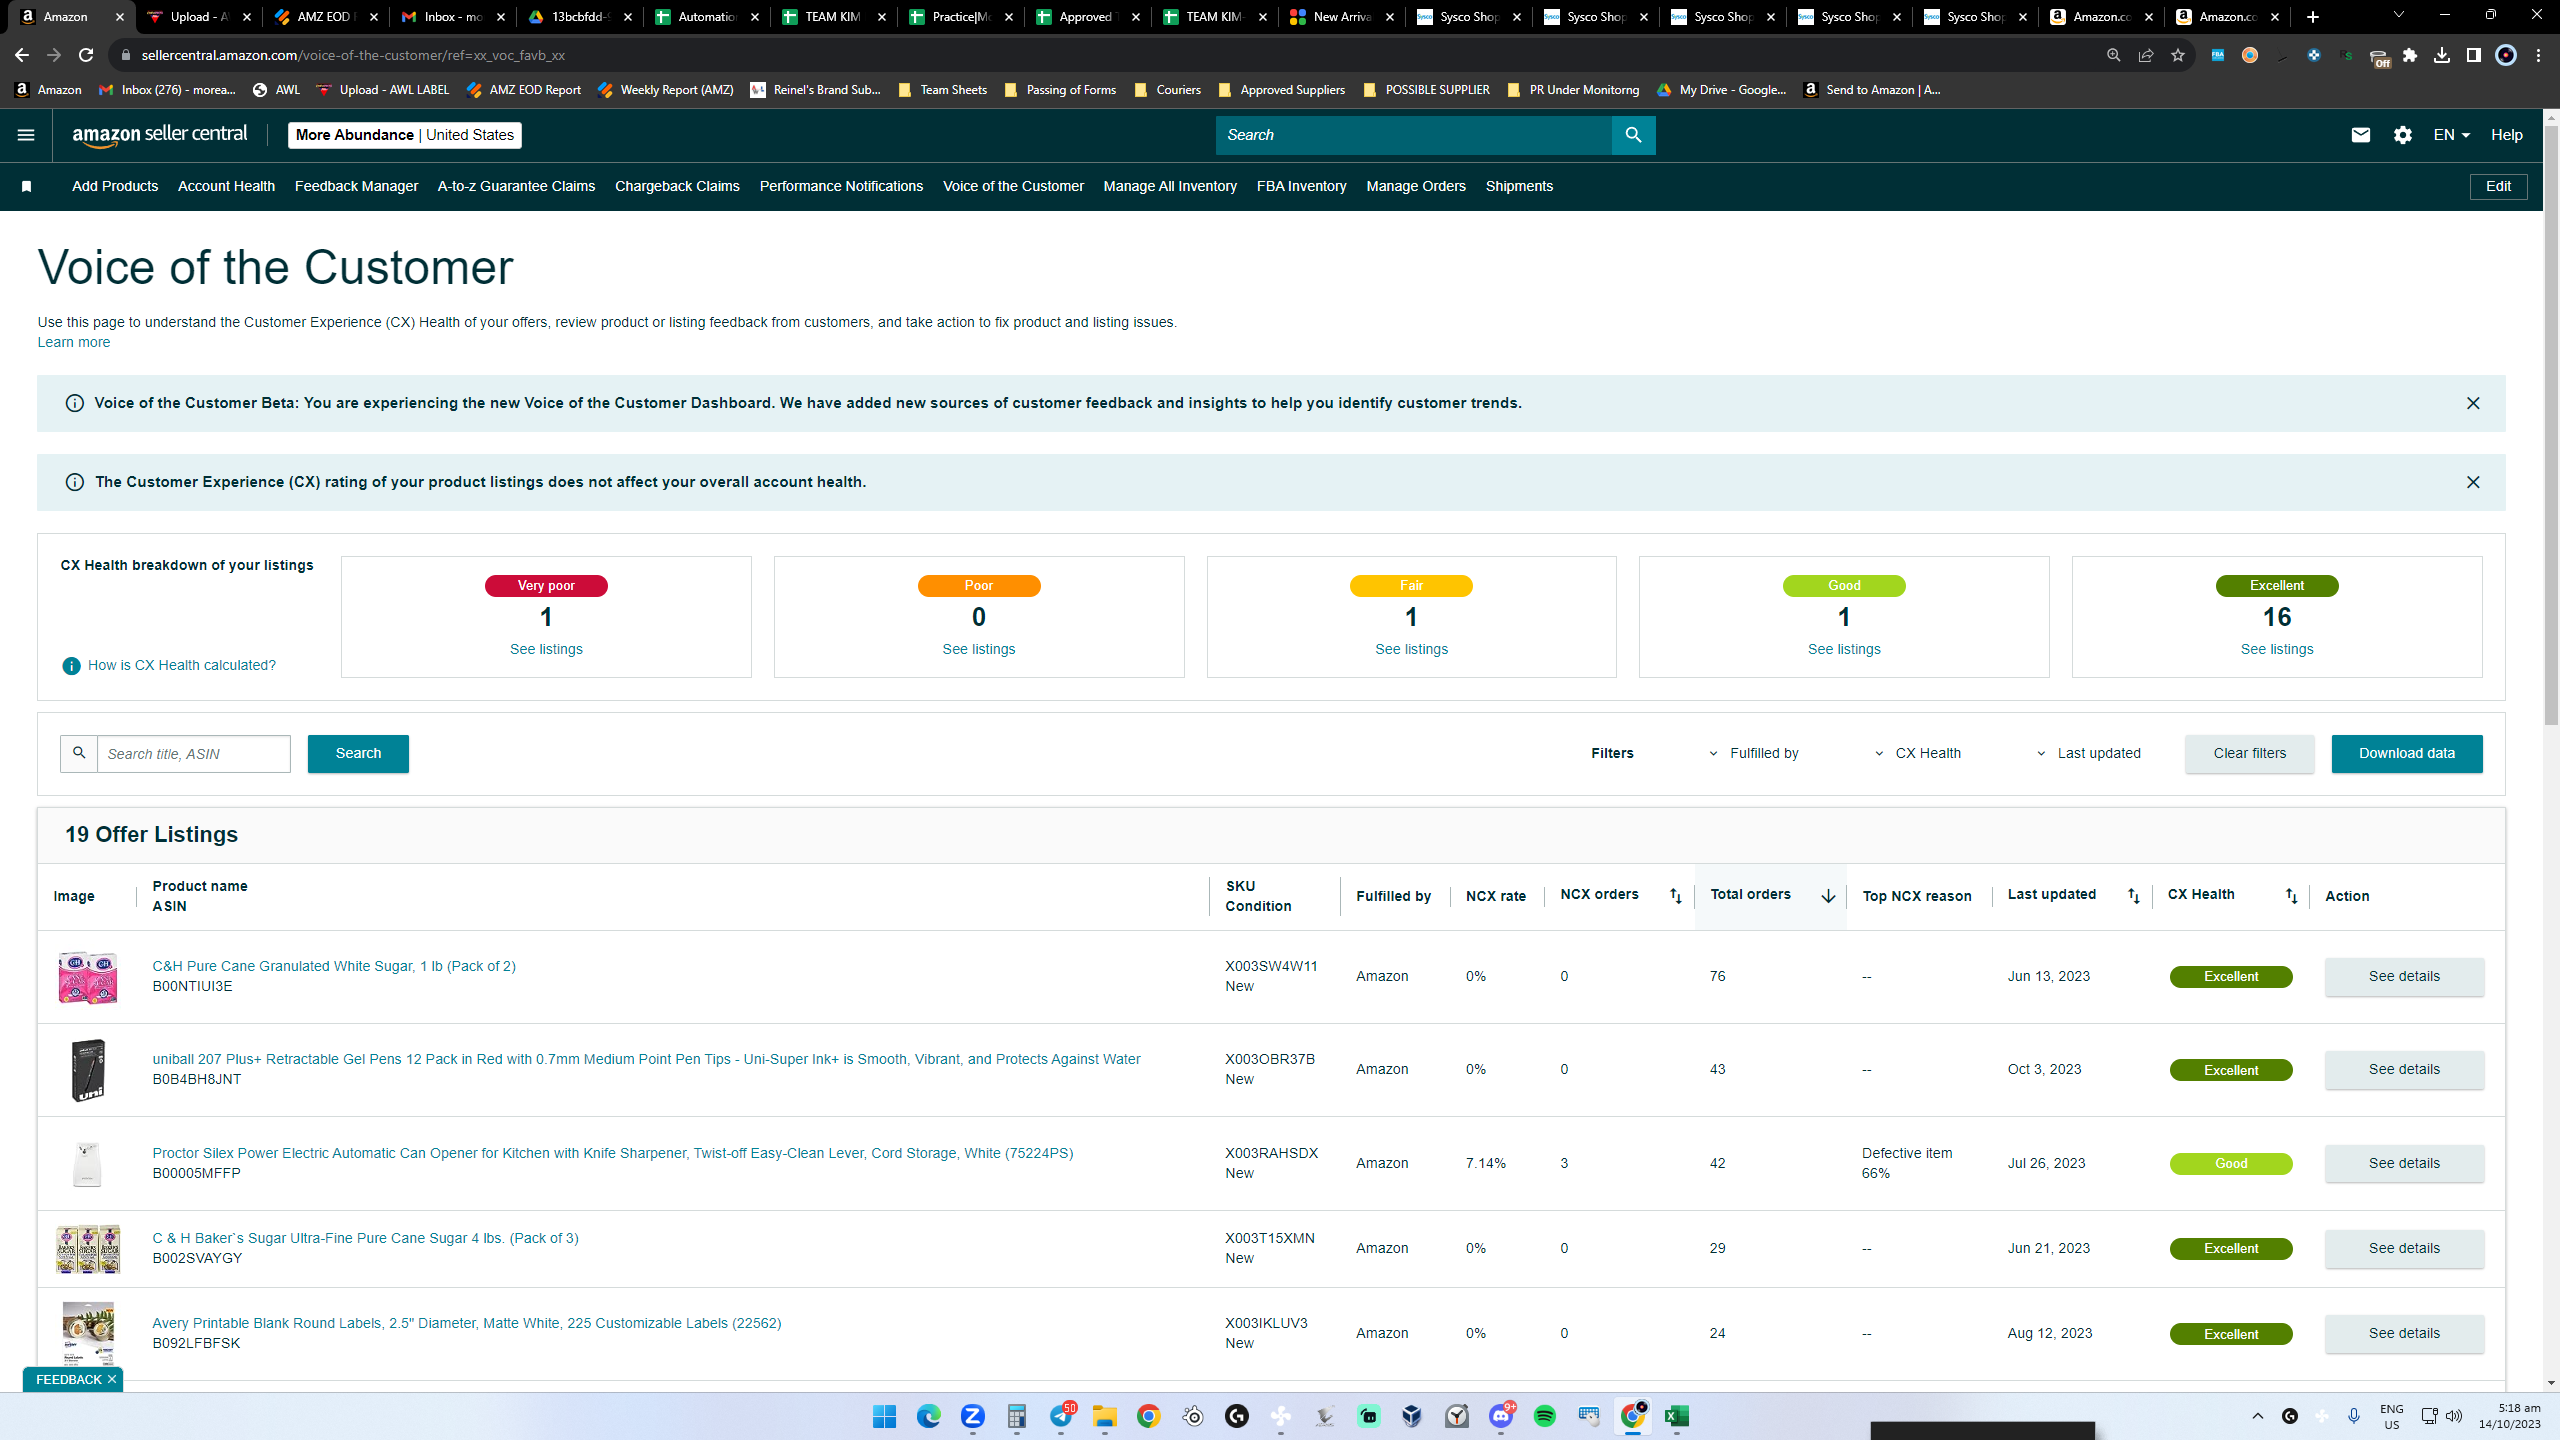
Task: Sort by CX Health column arrows
Action: coord(2291,896)
